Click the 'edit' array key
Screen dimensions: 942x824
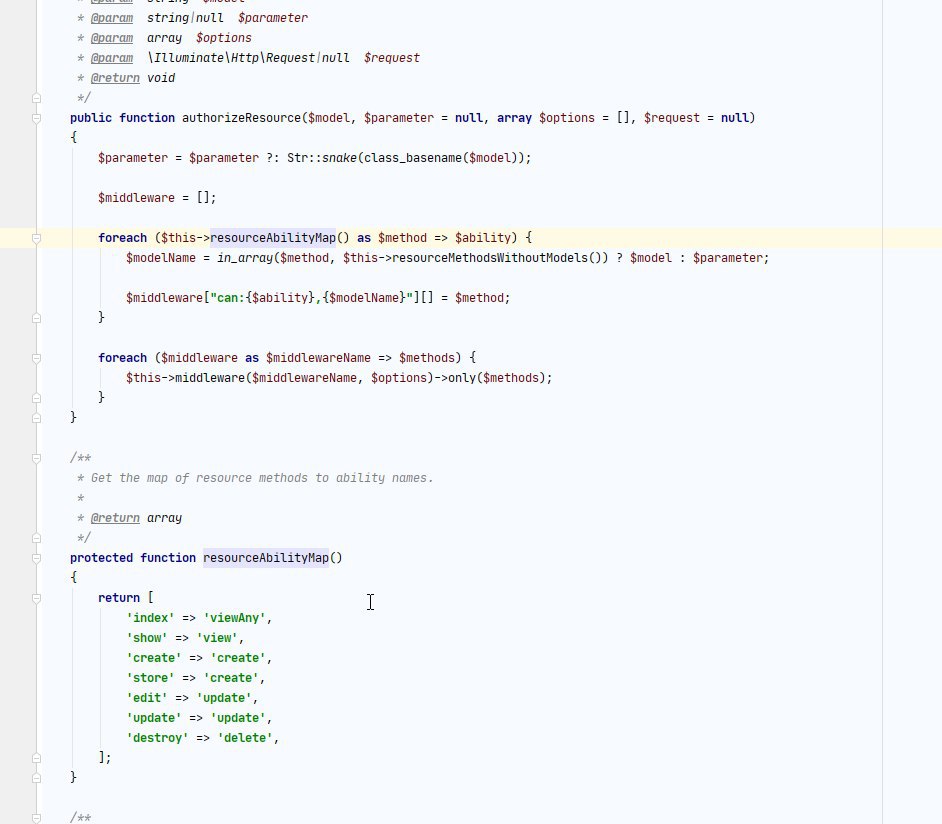click(147, 698)
